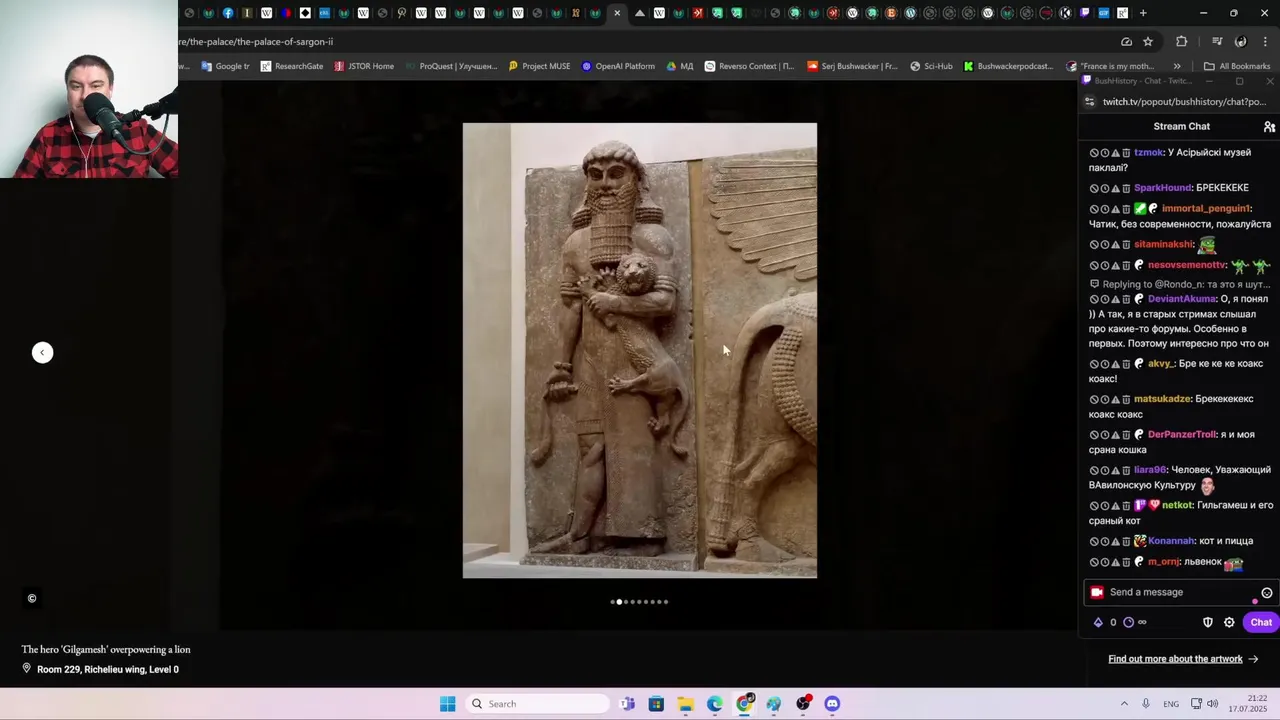
Task: Click Room 229, Richelieu wing location link
Action: pos(100,669)
